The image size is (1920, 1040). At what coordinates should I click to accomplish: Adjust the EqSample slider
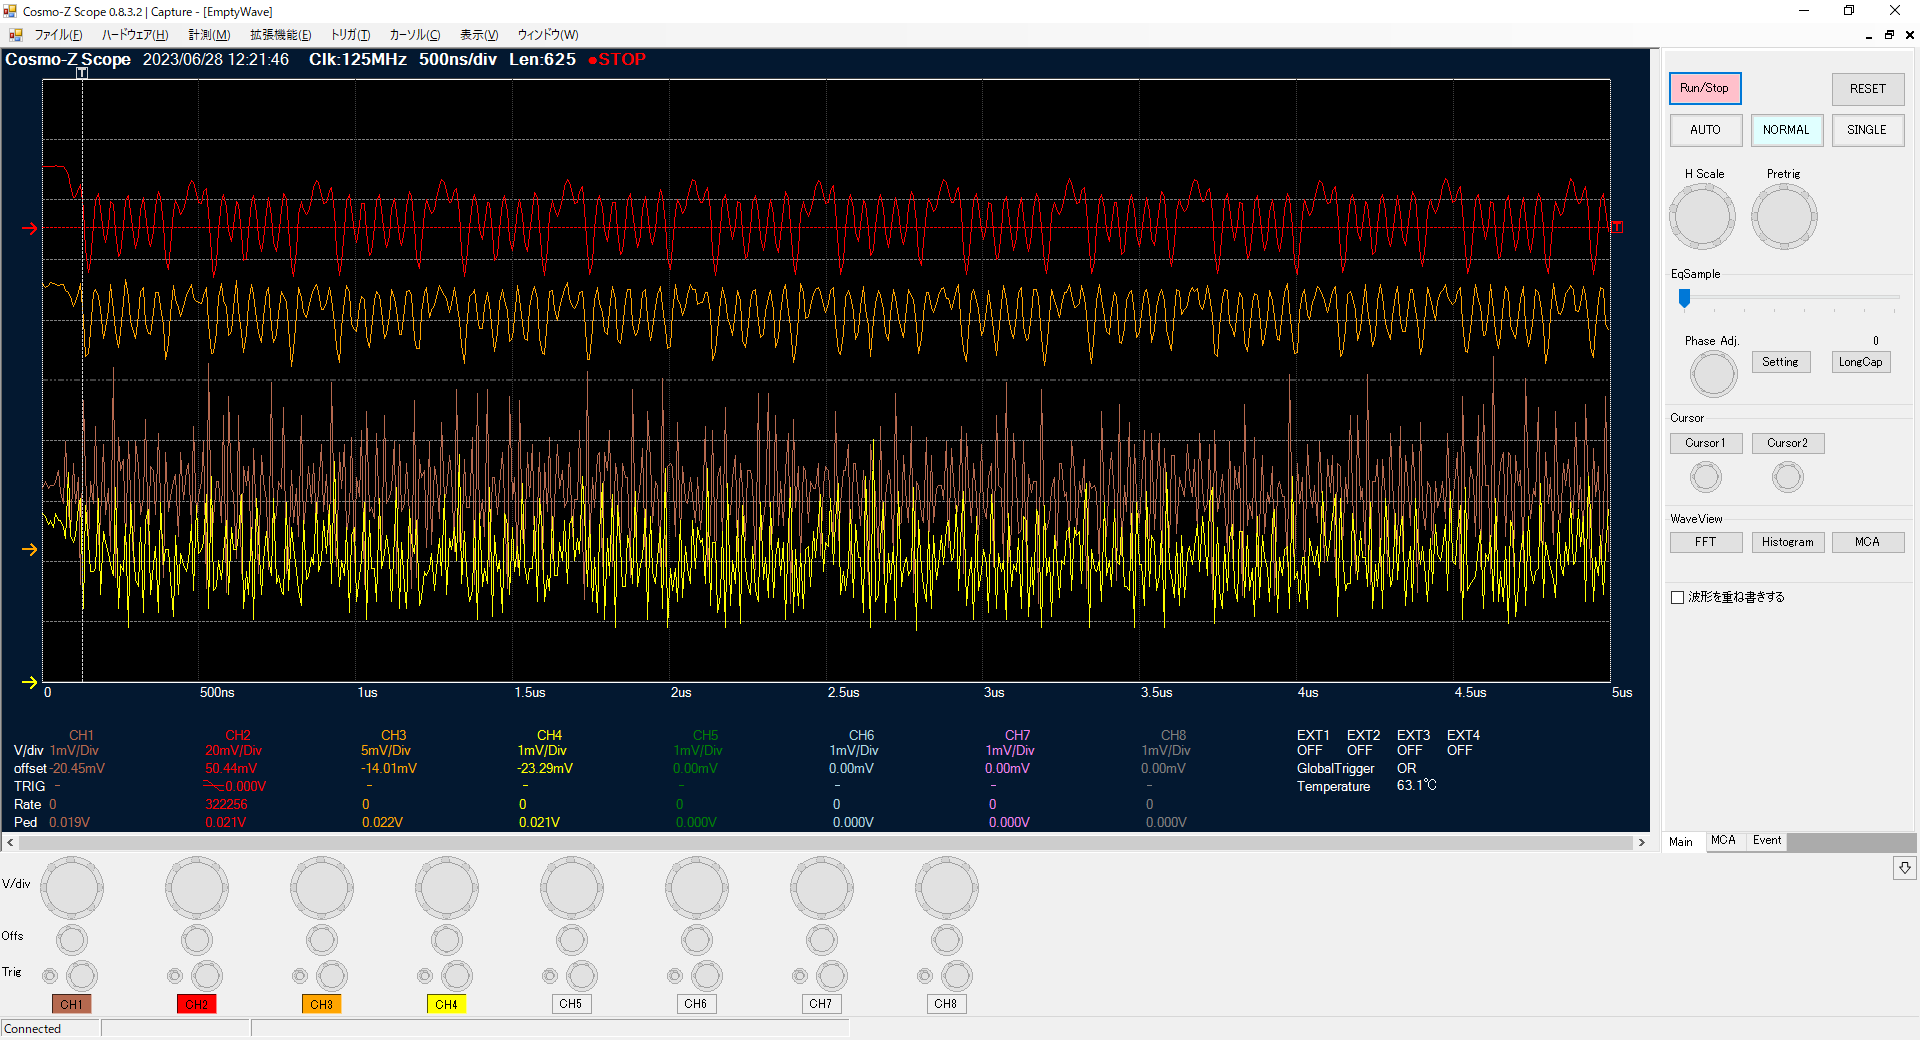1684,298
